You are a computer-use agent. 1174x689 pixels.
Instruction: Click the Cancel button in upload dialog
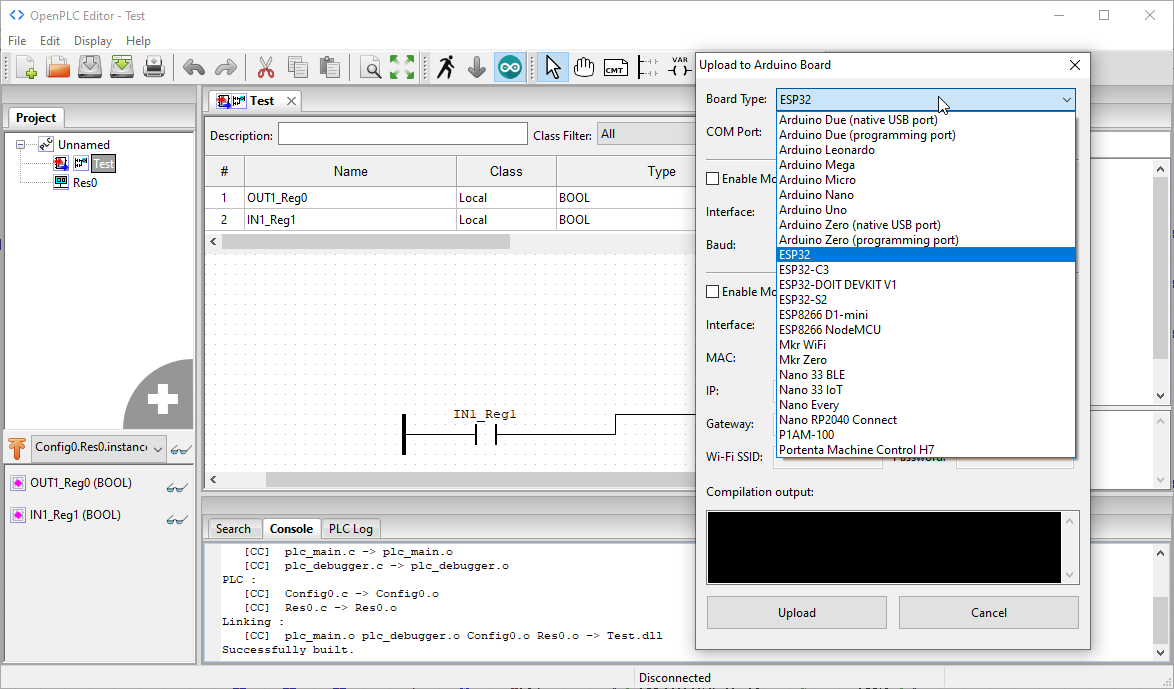click(x=988, y=613)
